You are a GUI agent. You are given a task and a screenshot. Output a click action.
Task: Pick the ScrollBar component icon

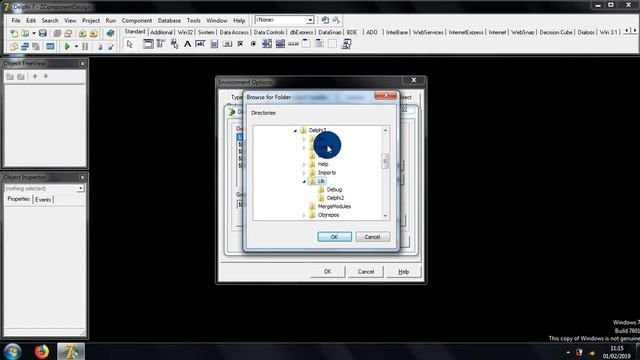coord(293,44)
